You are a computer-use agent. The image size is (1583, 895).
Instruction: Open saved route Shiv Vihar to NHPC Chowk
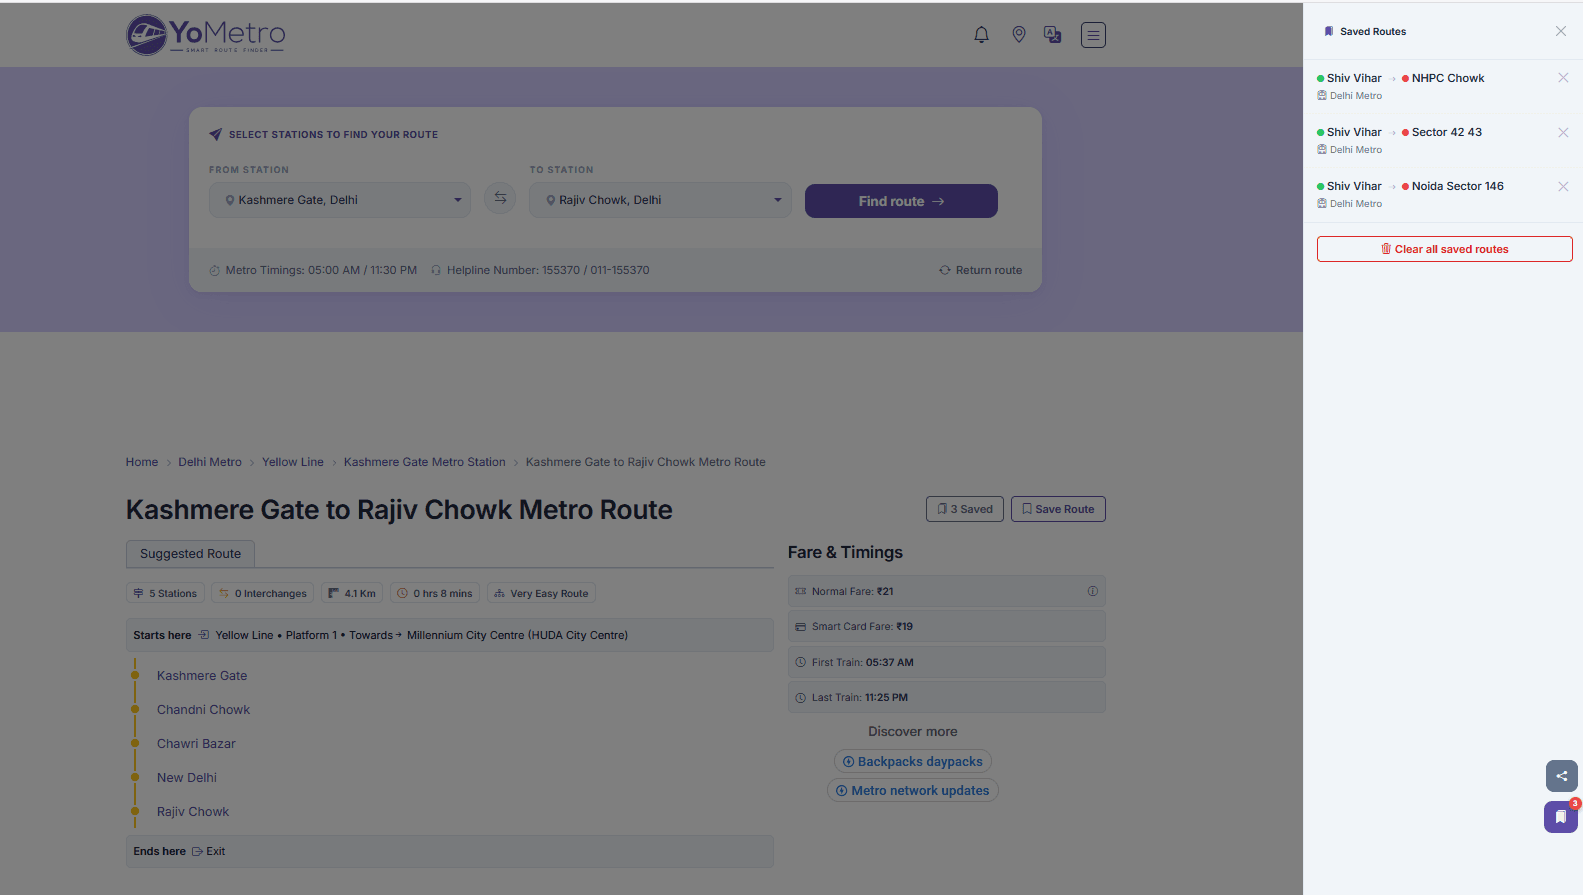click(x=1401, y=78)
